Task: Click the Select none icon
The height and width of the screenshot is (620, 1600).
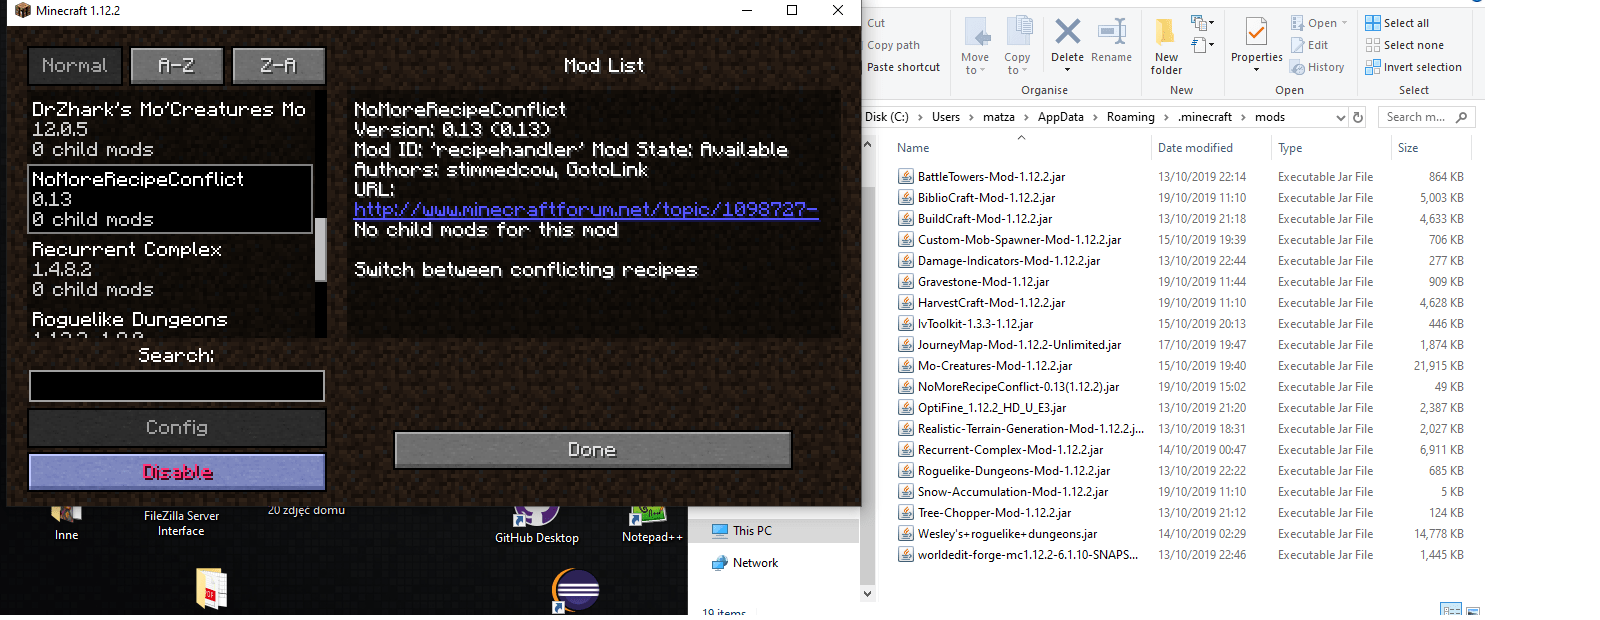Action: click(x=1373, y=45)
